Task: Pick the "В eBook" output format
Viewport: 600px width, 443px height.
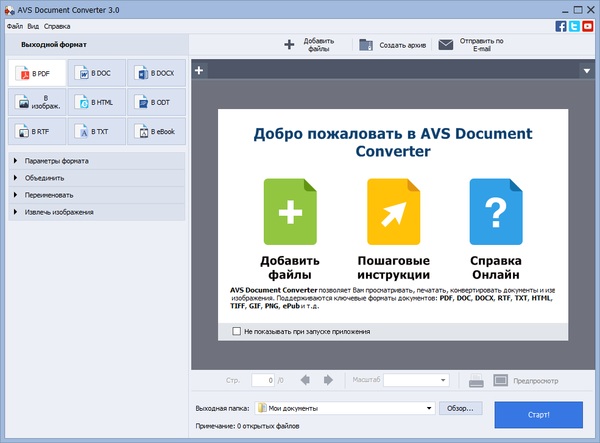Action: point(155,131)
